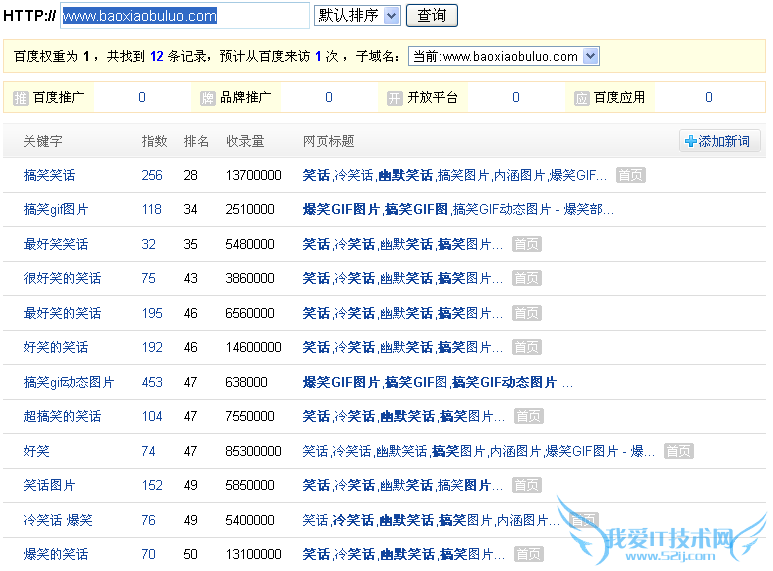Click 收录量 value 638000
Viewport: 773px width, 571px height.
pyautogui.click(x=246, y=382)
